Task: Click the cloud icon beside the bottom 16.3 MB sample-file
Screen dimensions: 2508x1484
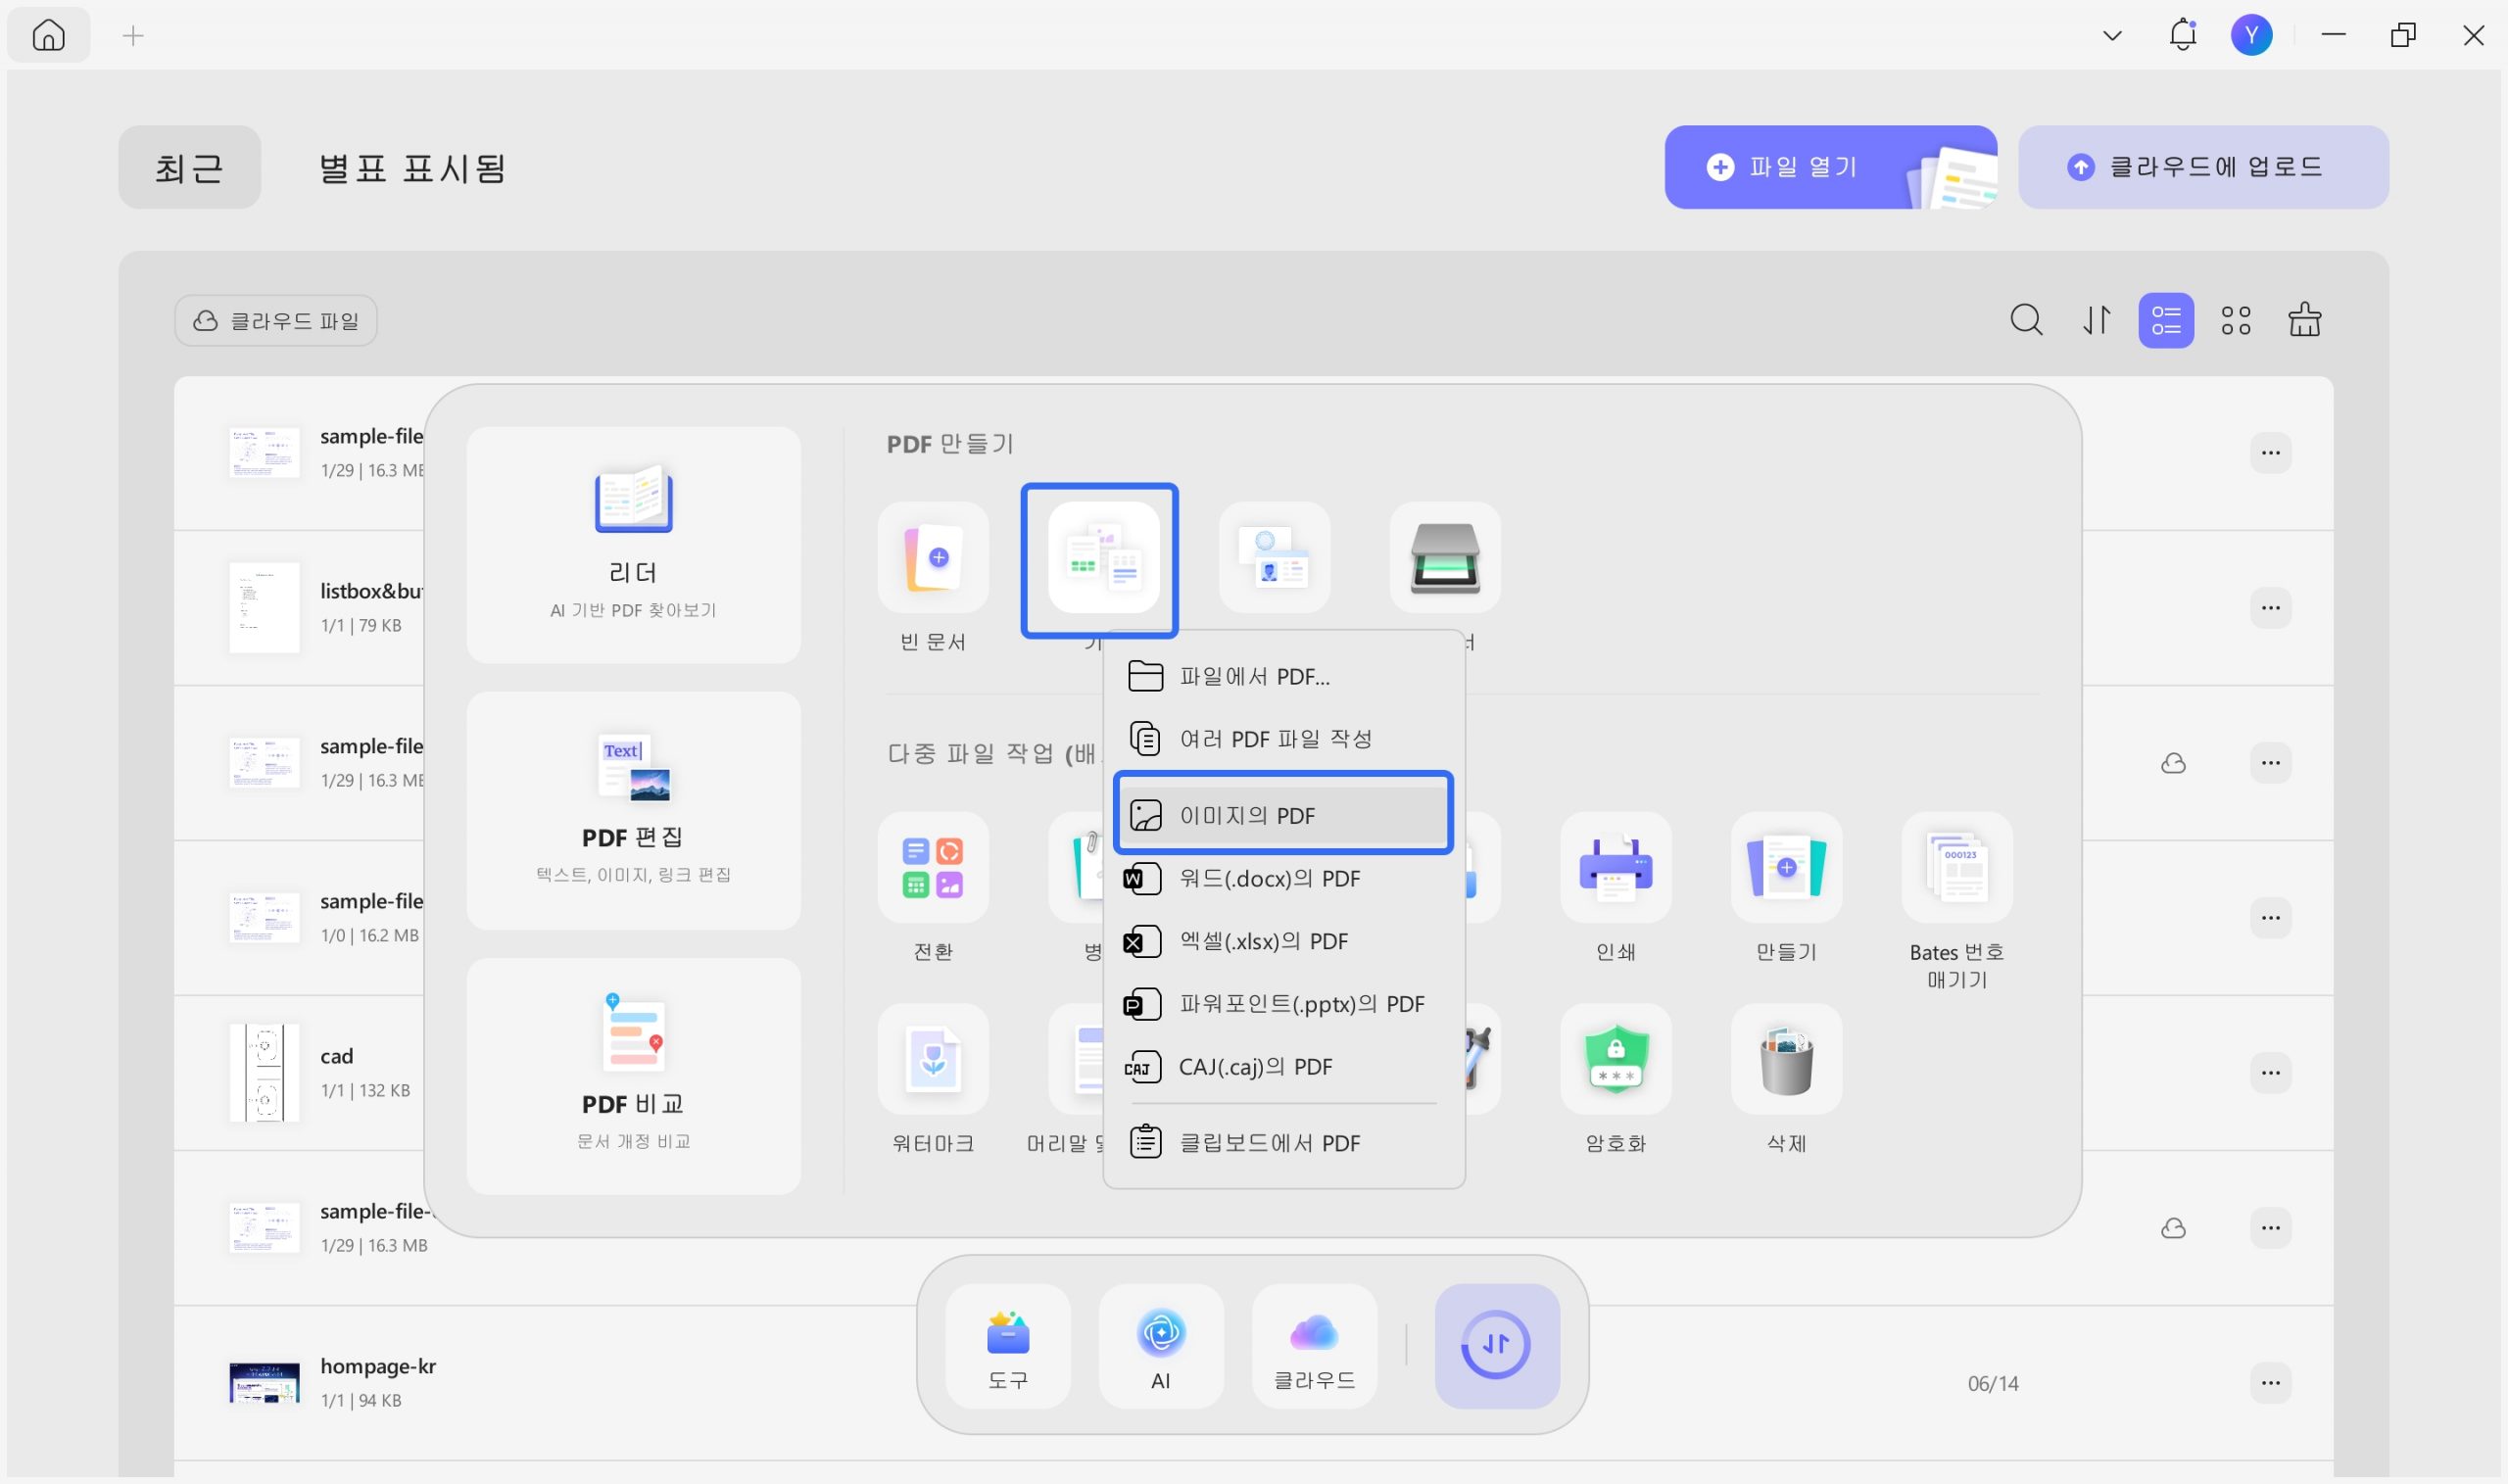Action: click(2173, 1228)
